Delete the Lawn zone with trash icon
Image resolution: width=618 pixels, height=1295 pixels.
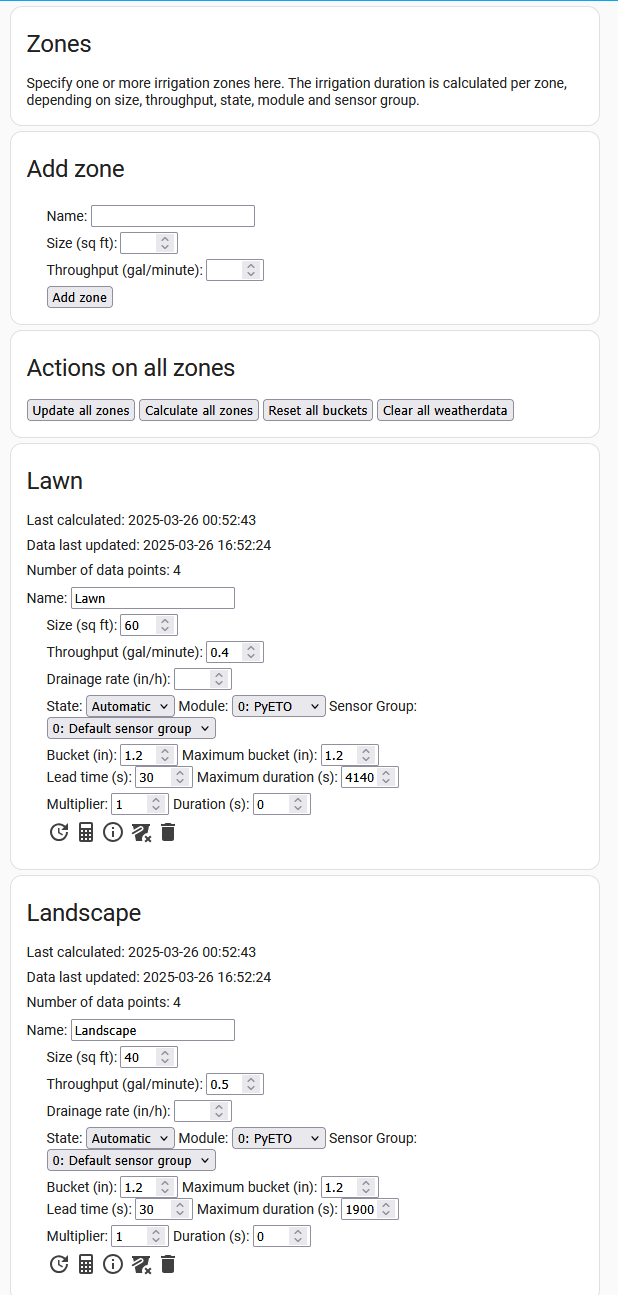pyautogui.click(x=168, y=832)
